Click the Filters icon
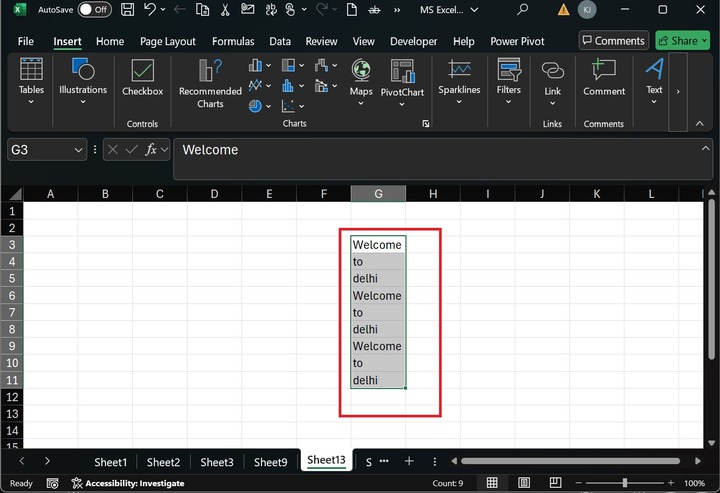 508,78
